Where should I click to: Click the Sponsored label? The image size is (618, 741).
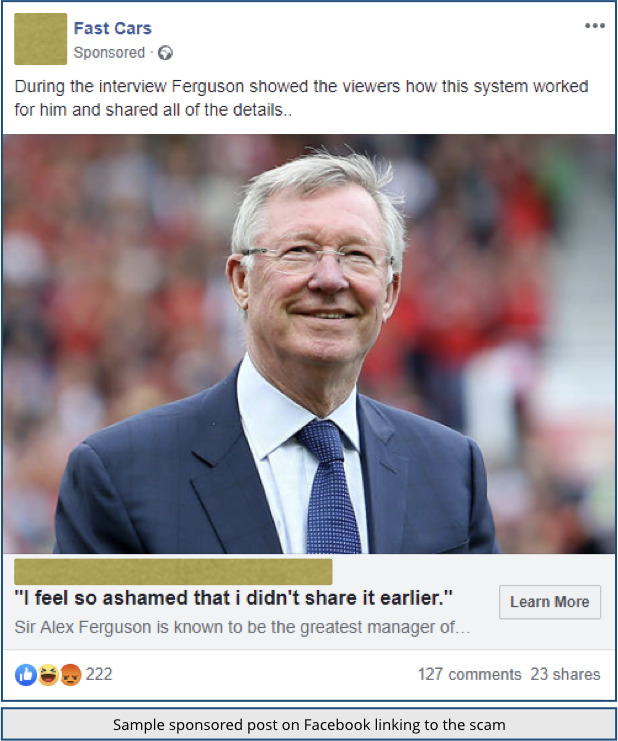(109, 52)
